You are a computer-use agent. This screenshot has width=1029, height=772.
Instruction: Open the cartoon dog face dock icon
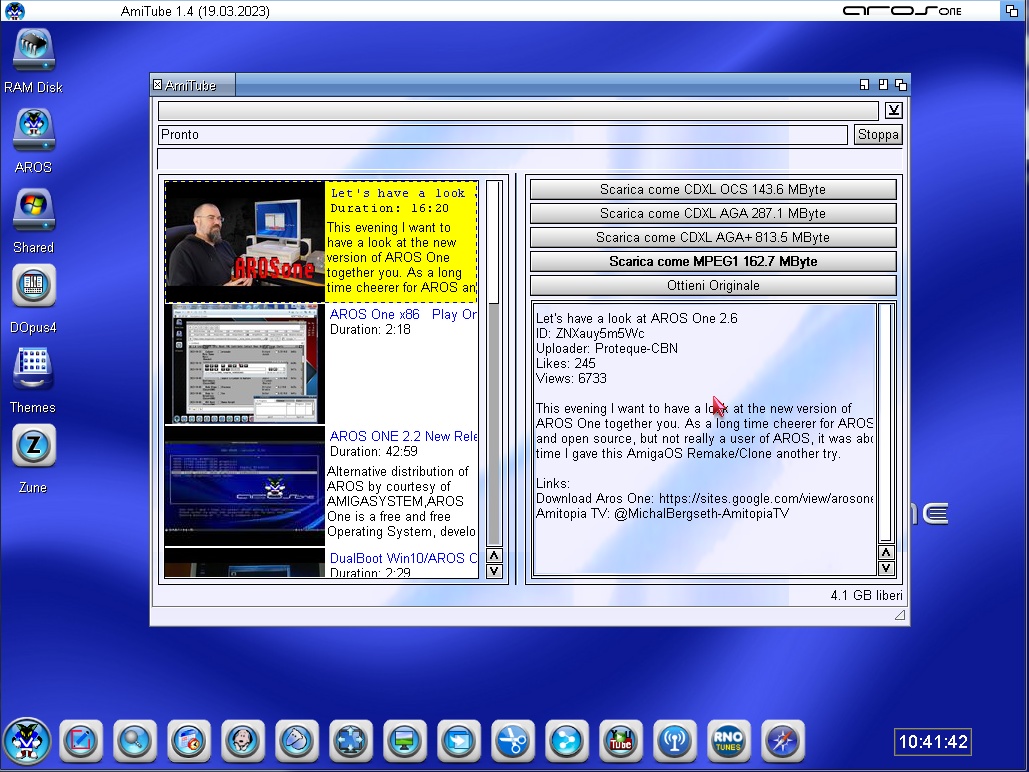pos(243,741)
